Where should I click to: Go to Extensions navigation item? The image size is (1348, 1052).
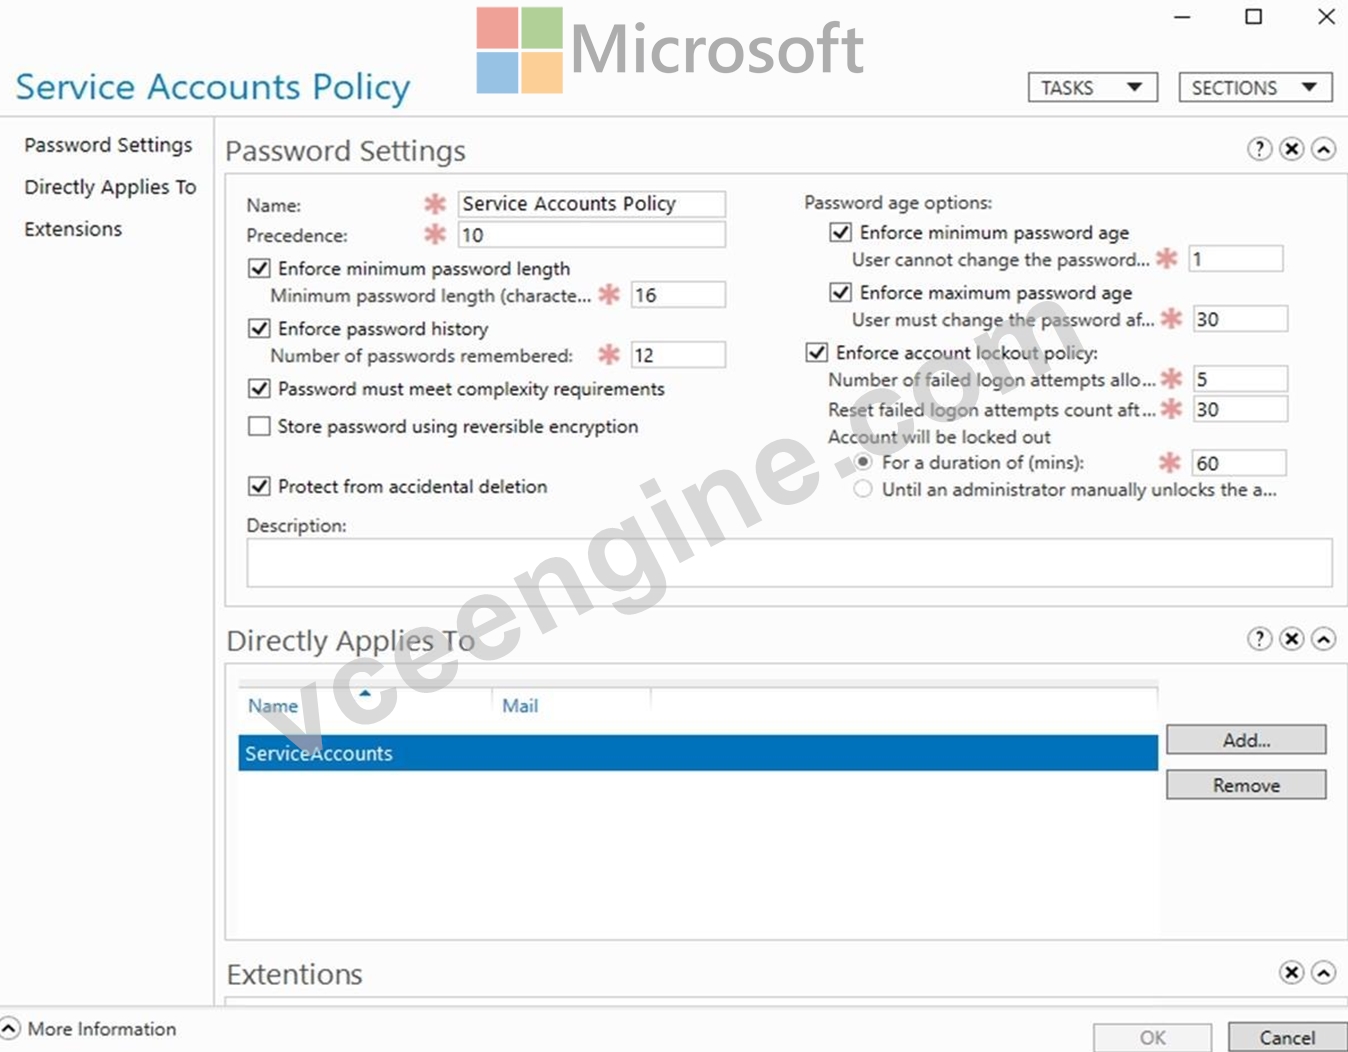[73, 229]
